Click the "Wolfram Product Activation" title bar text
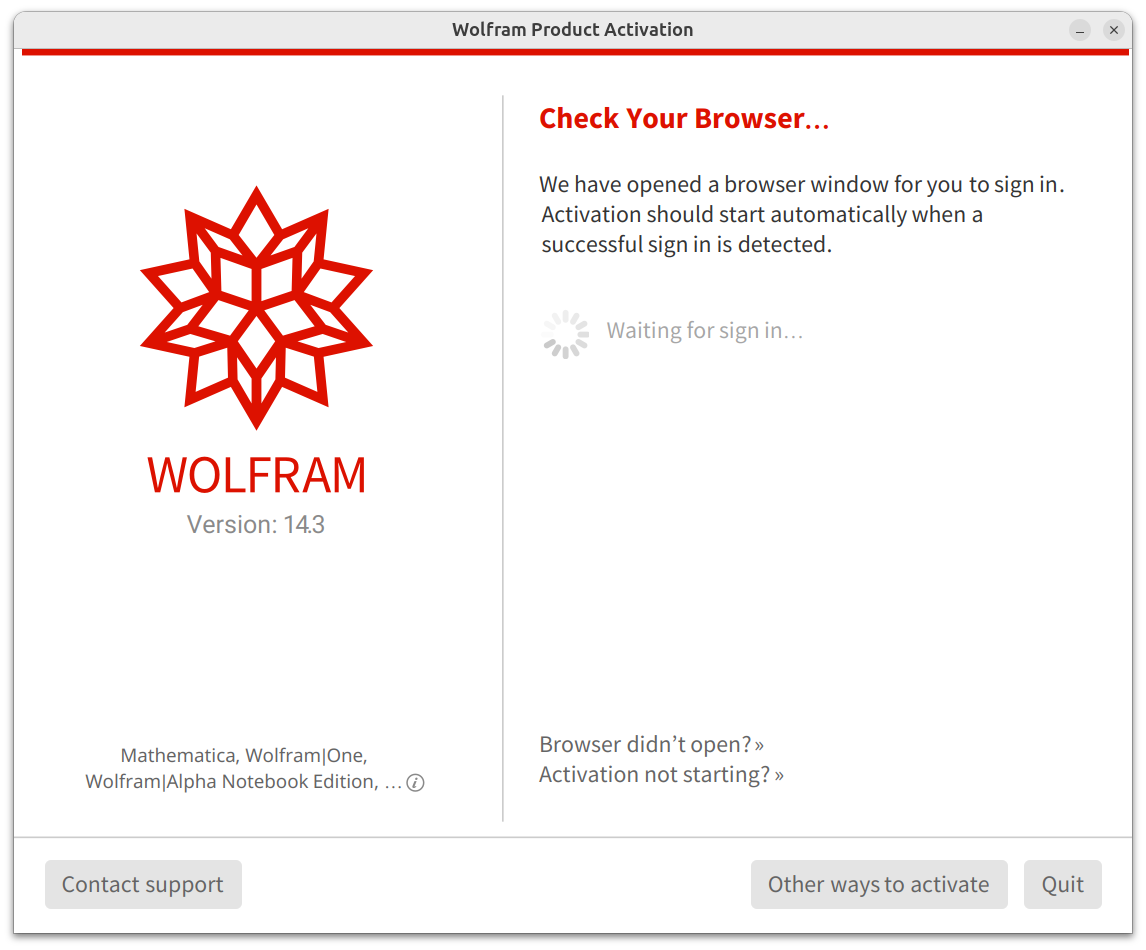Screen dimensions: 1146x950 click(572, 30)
